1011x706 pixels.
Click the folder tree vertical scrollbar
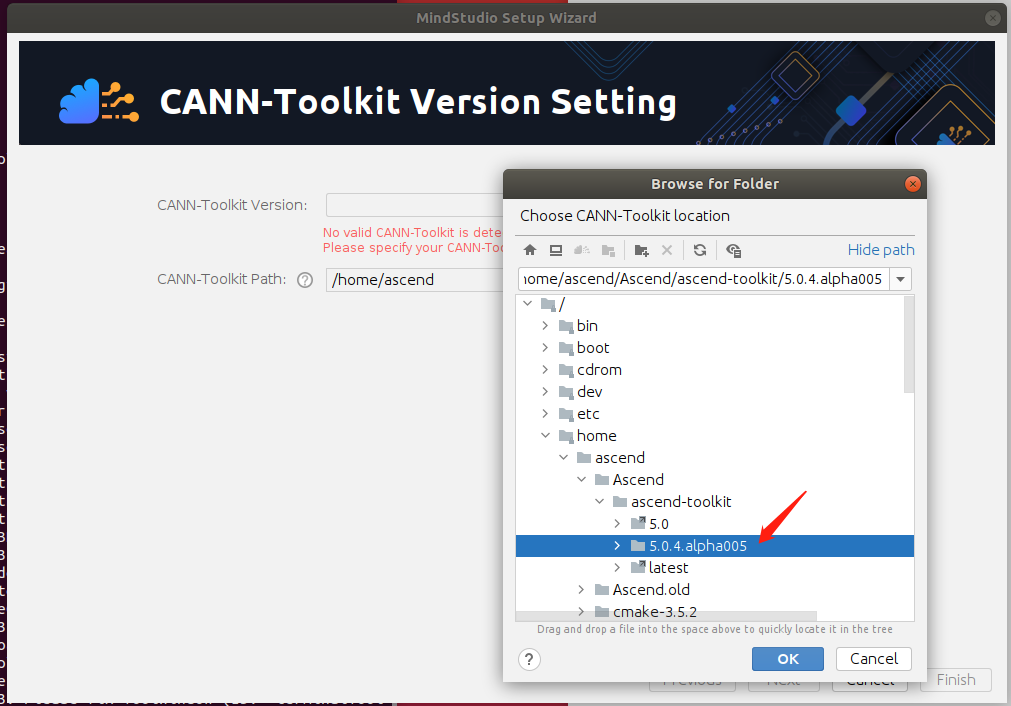[908, 345]
